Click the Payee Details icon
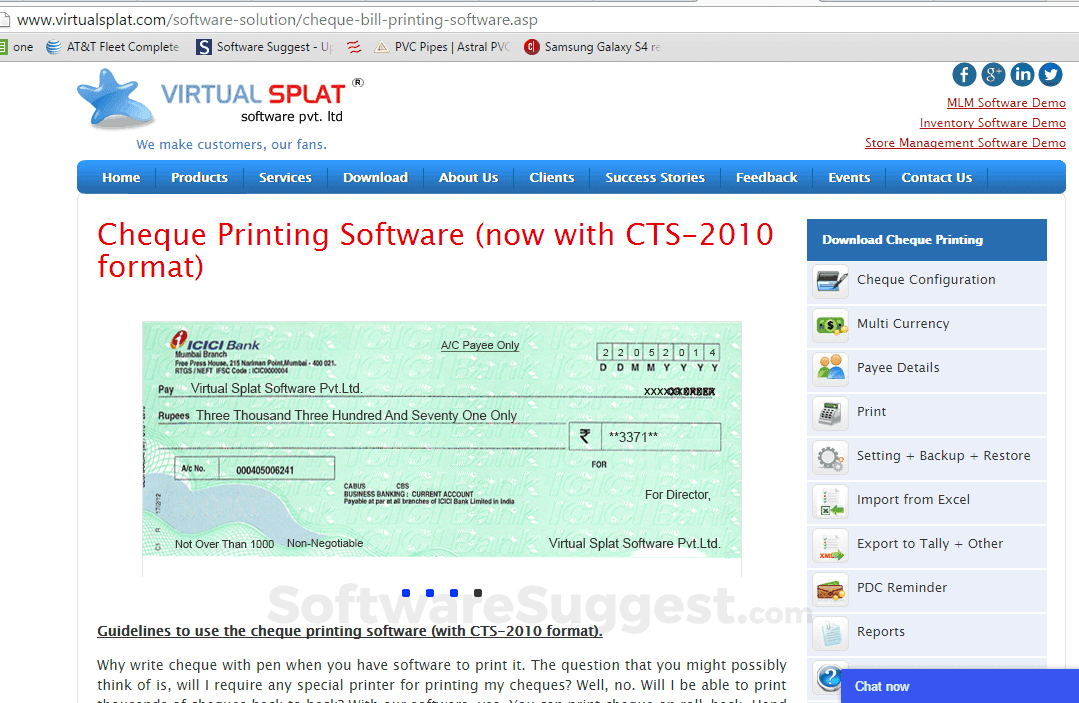Viewport: 1079px width, 703px height. [x=830, y=369]
